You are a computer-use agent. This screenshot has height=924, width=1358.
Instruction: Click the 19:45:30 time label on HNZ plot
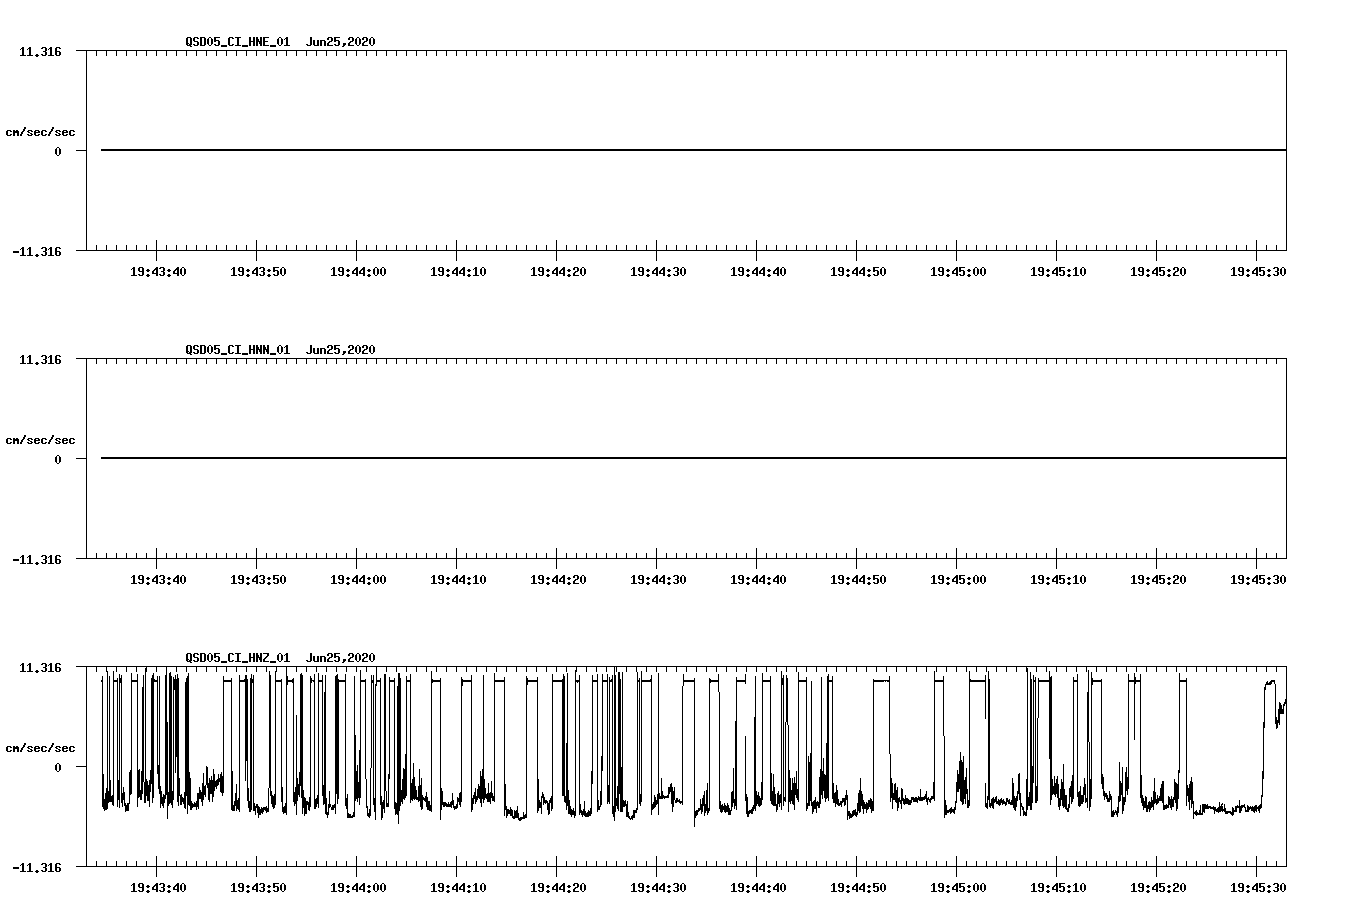(1258, 887)
